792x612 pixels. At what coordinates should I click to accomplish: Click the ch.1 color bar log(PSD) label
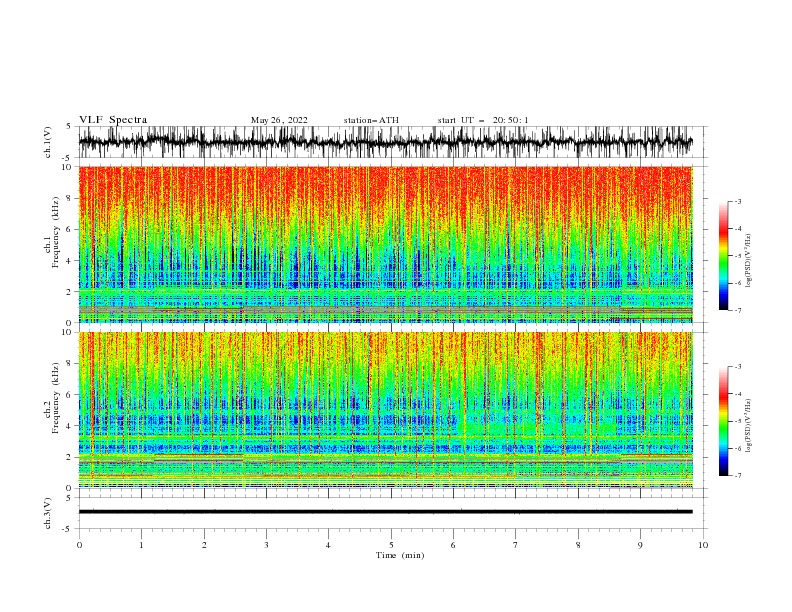pos(748,261)
